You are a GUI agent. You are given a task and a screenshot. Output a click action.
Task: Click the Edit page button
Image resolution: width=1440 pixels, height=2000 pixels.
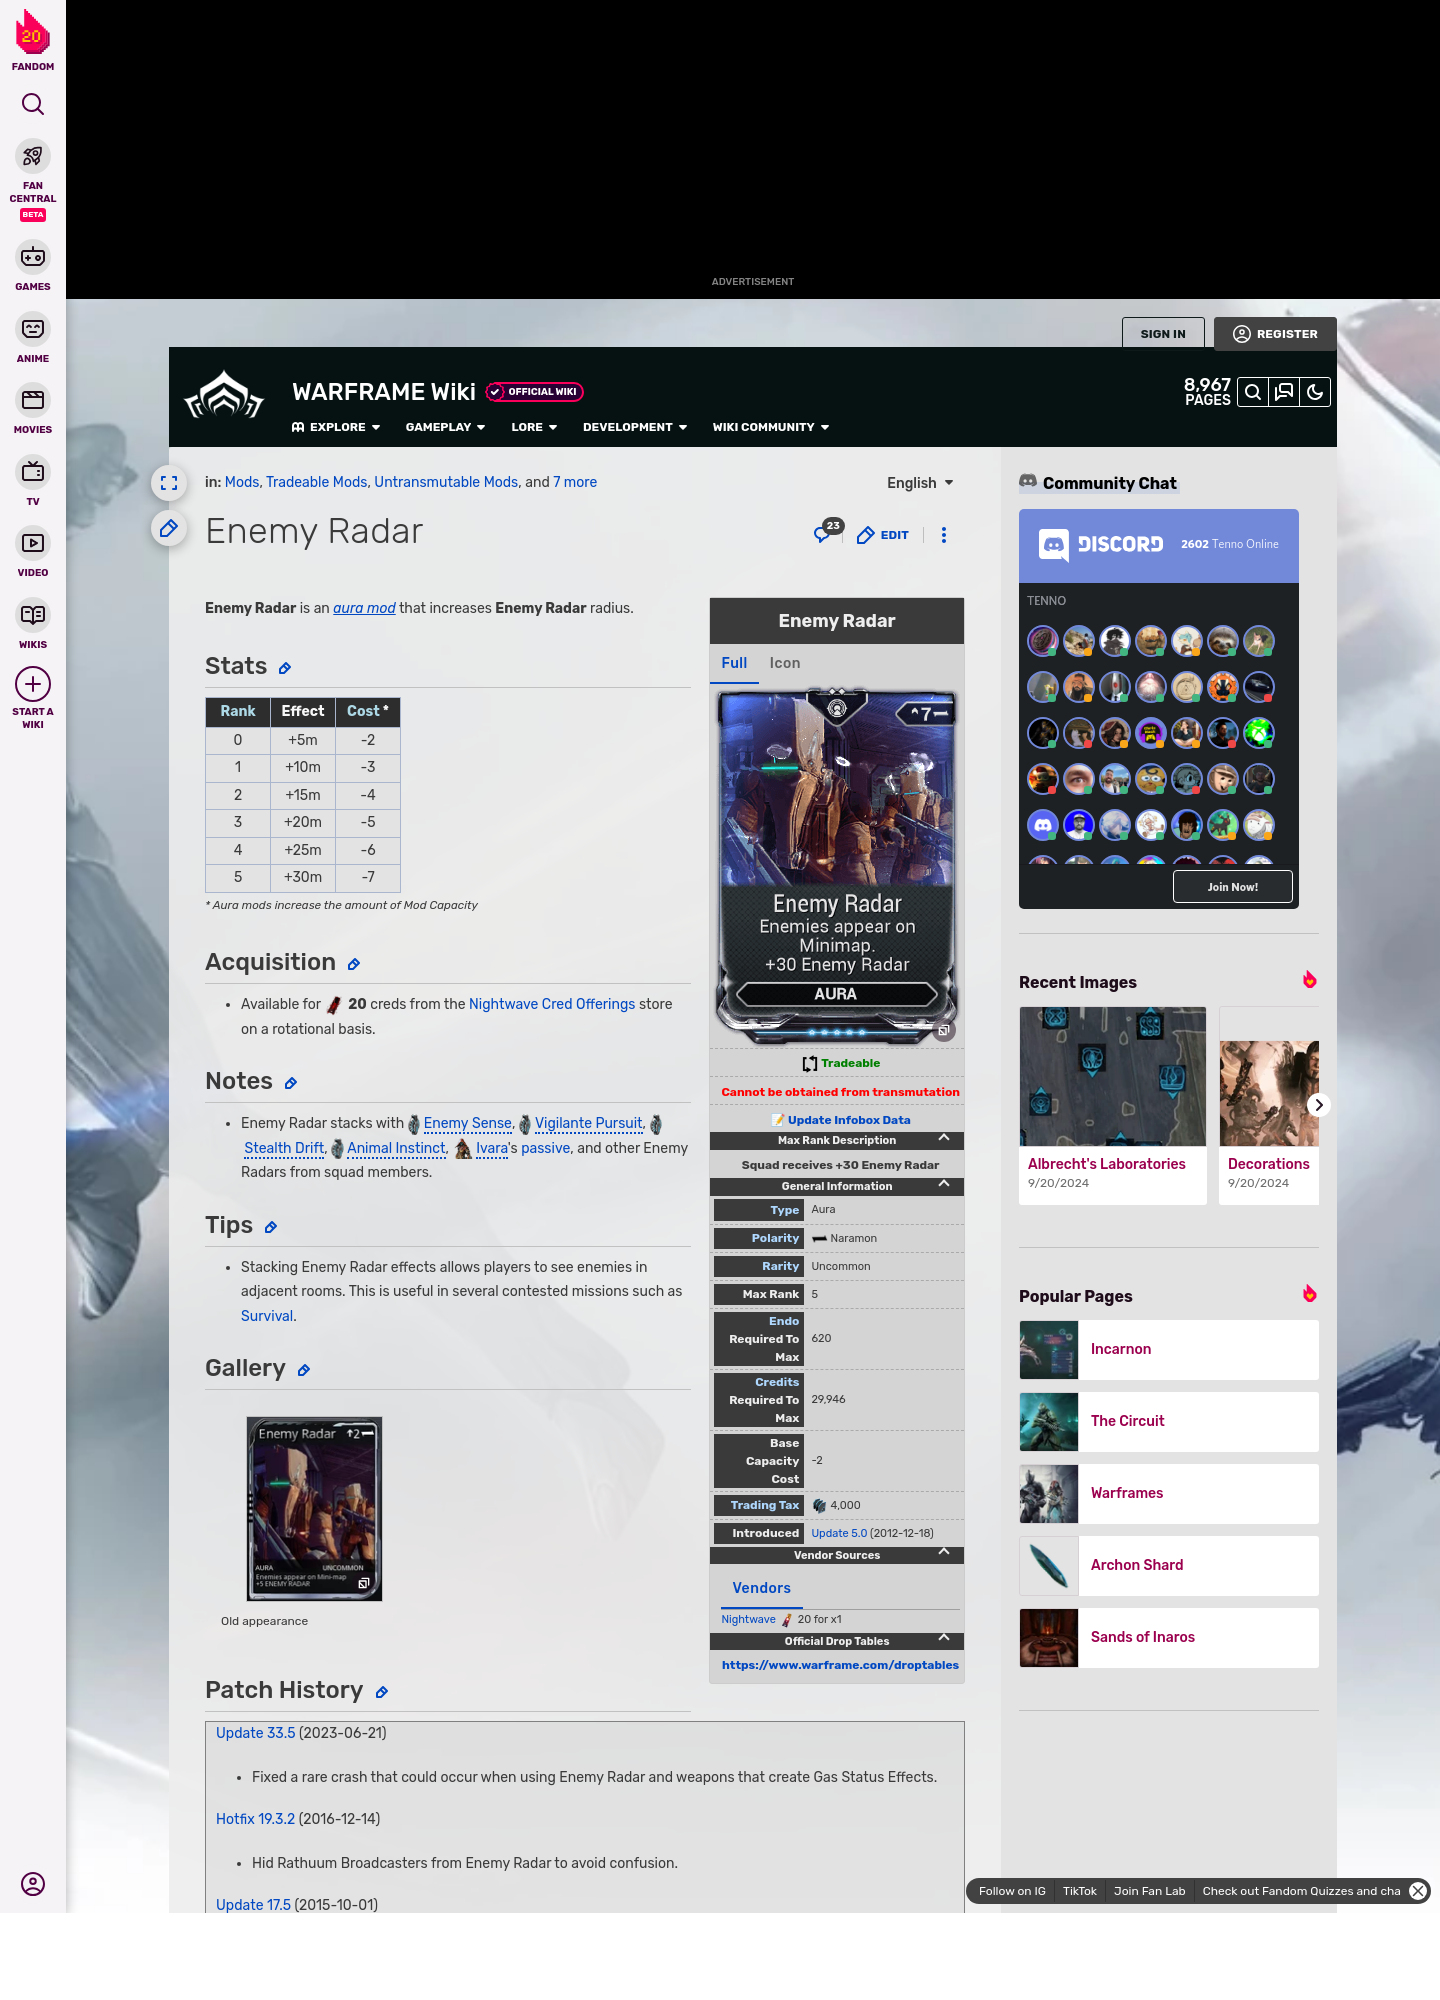coord(883,535)
